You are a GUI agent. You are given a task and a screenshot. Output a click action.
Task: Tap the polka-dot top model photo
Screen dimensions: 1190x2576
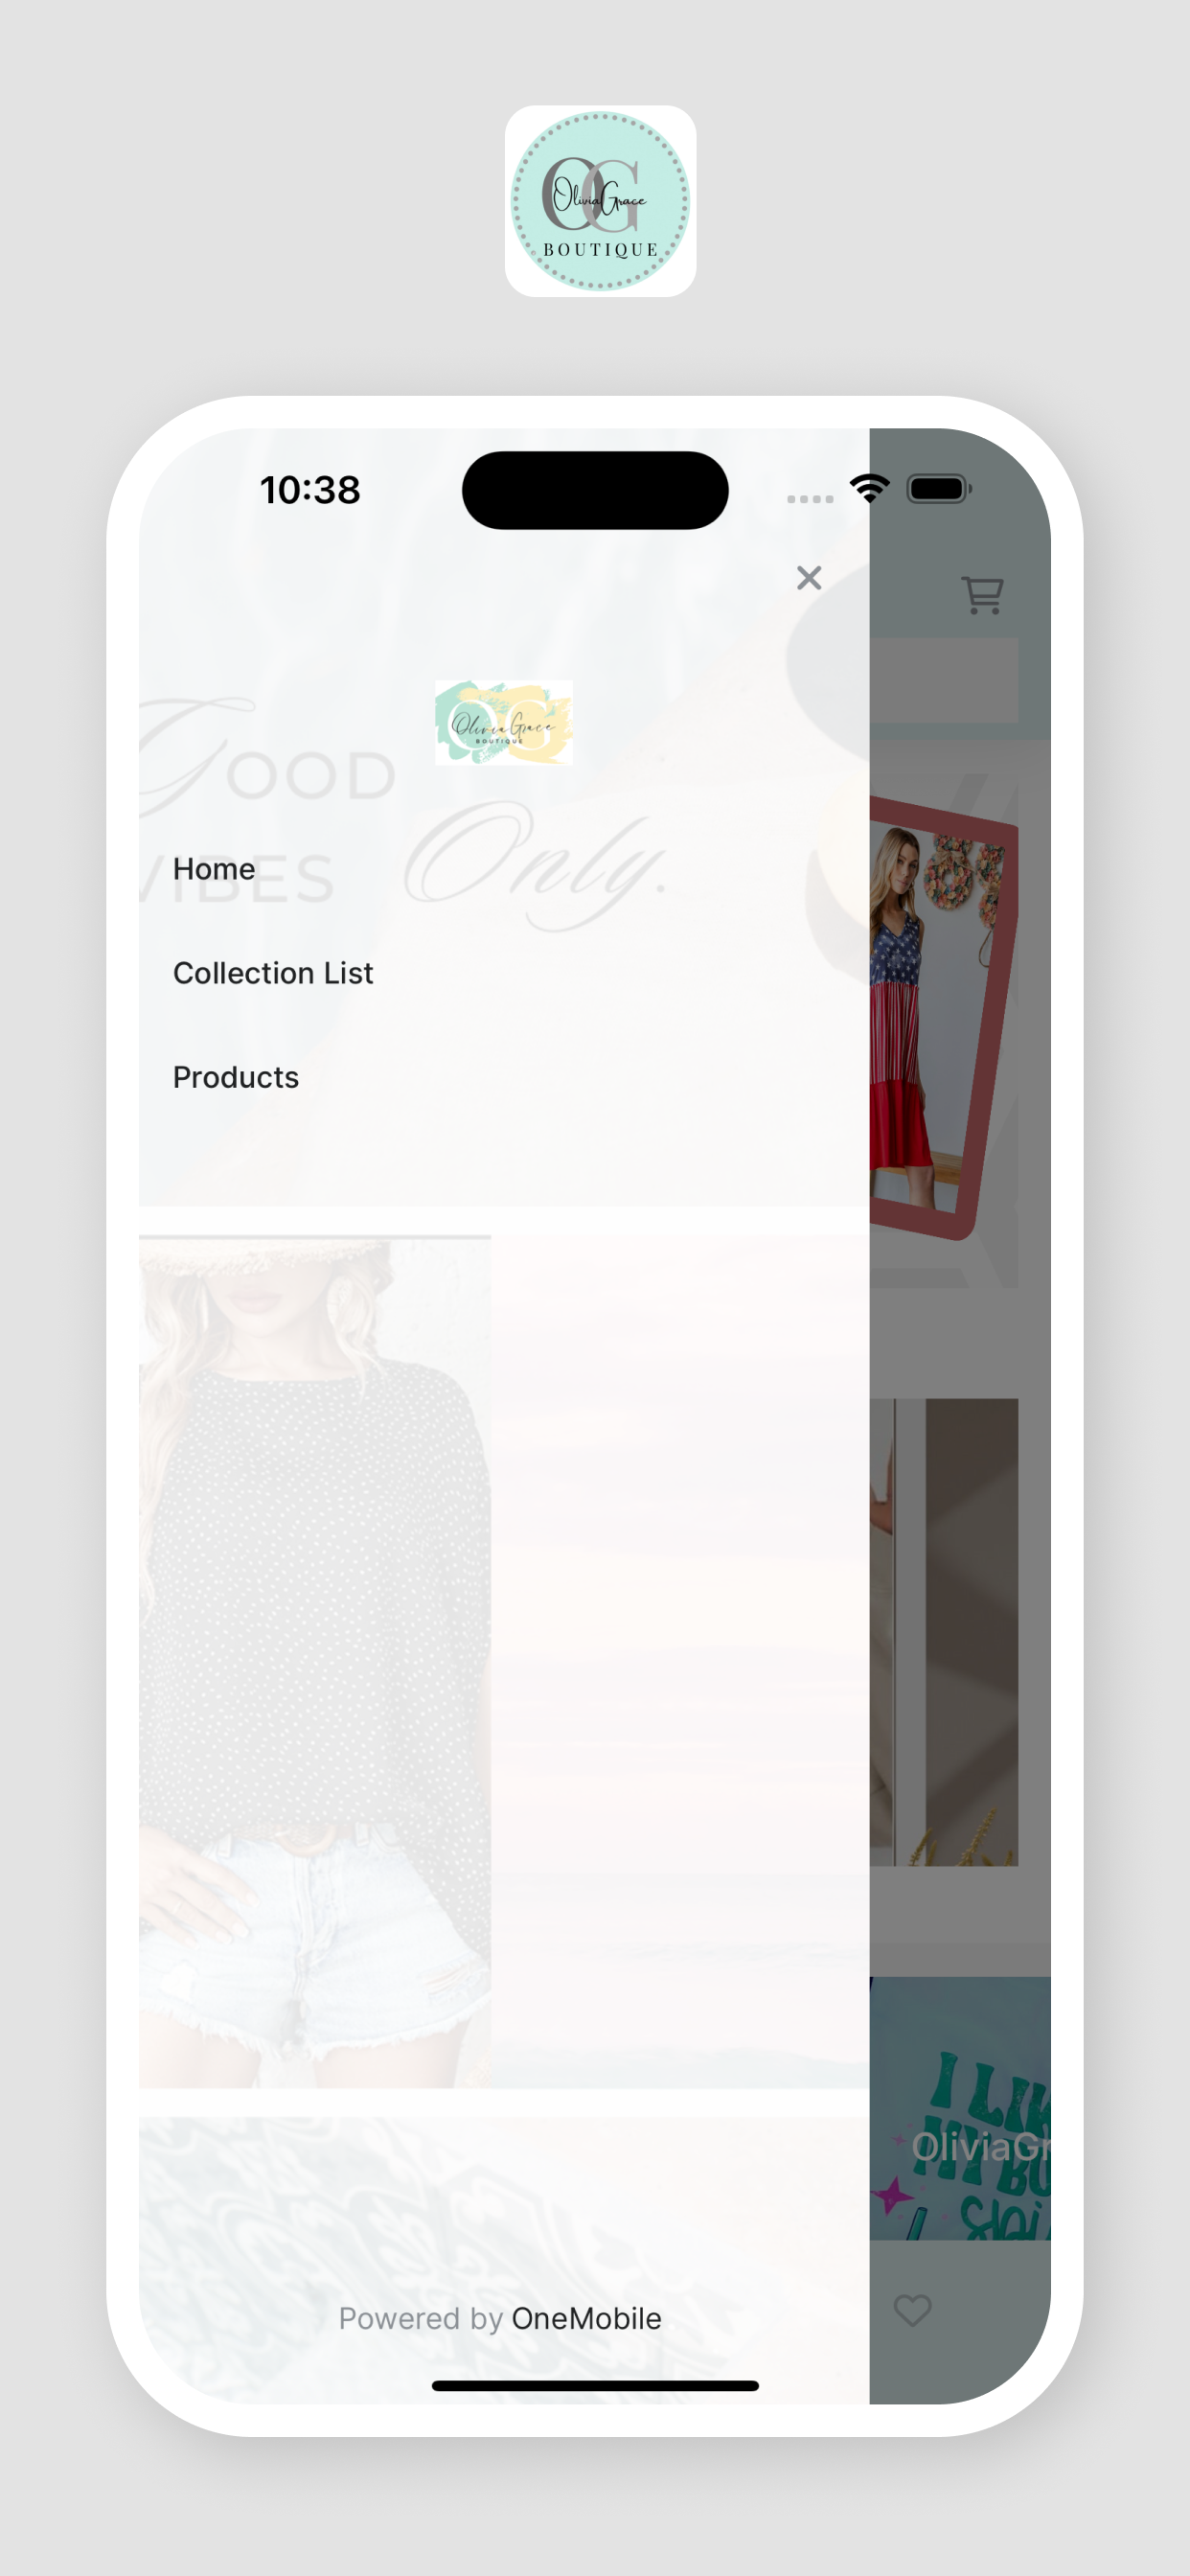pyautogui.click(x=315, y=1661)
